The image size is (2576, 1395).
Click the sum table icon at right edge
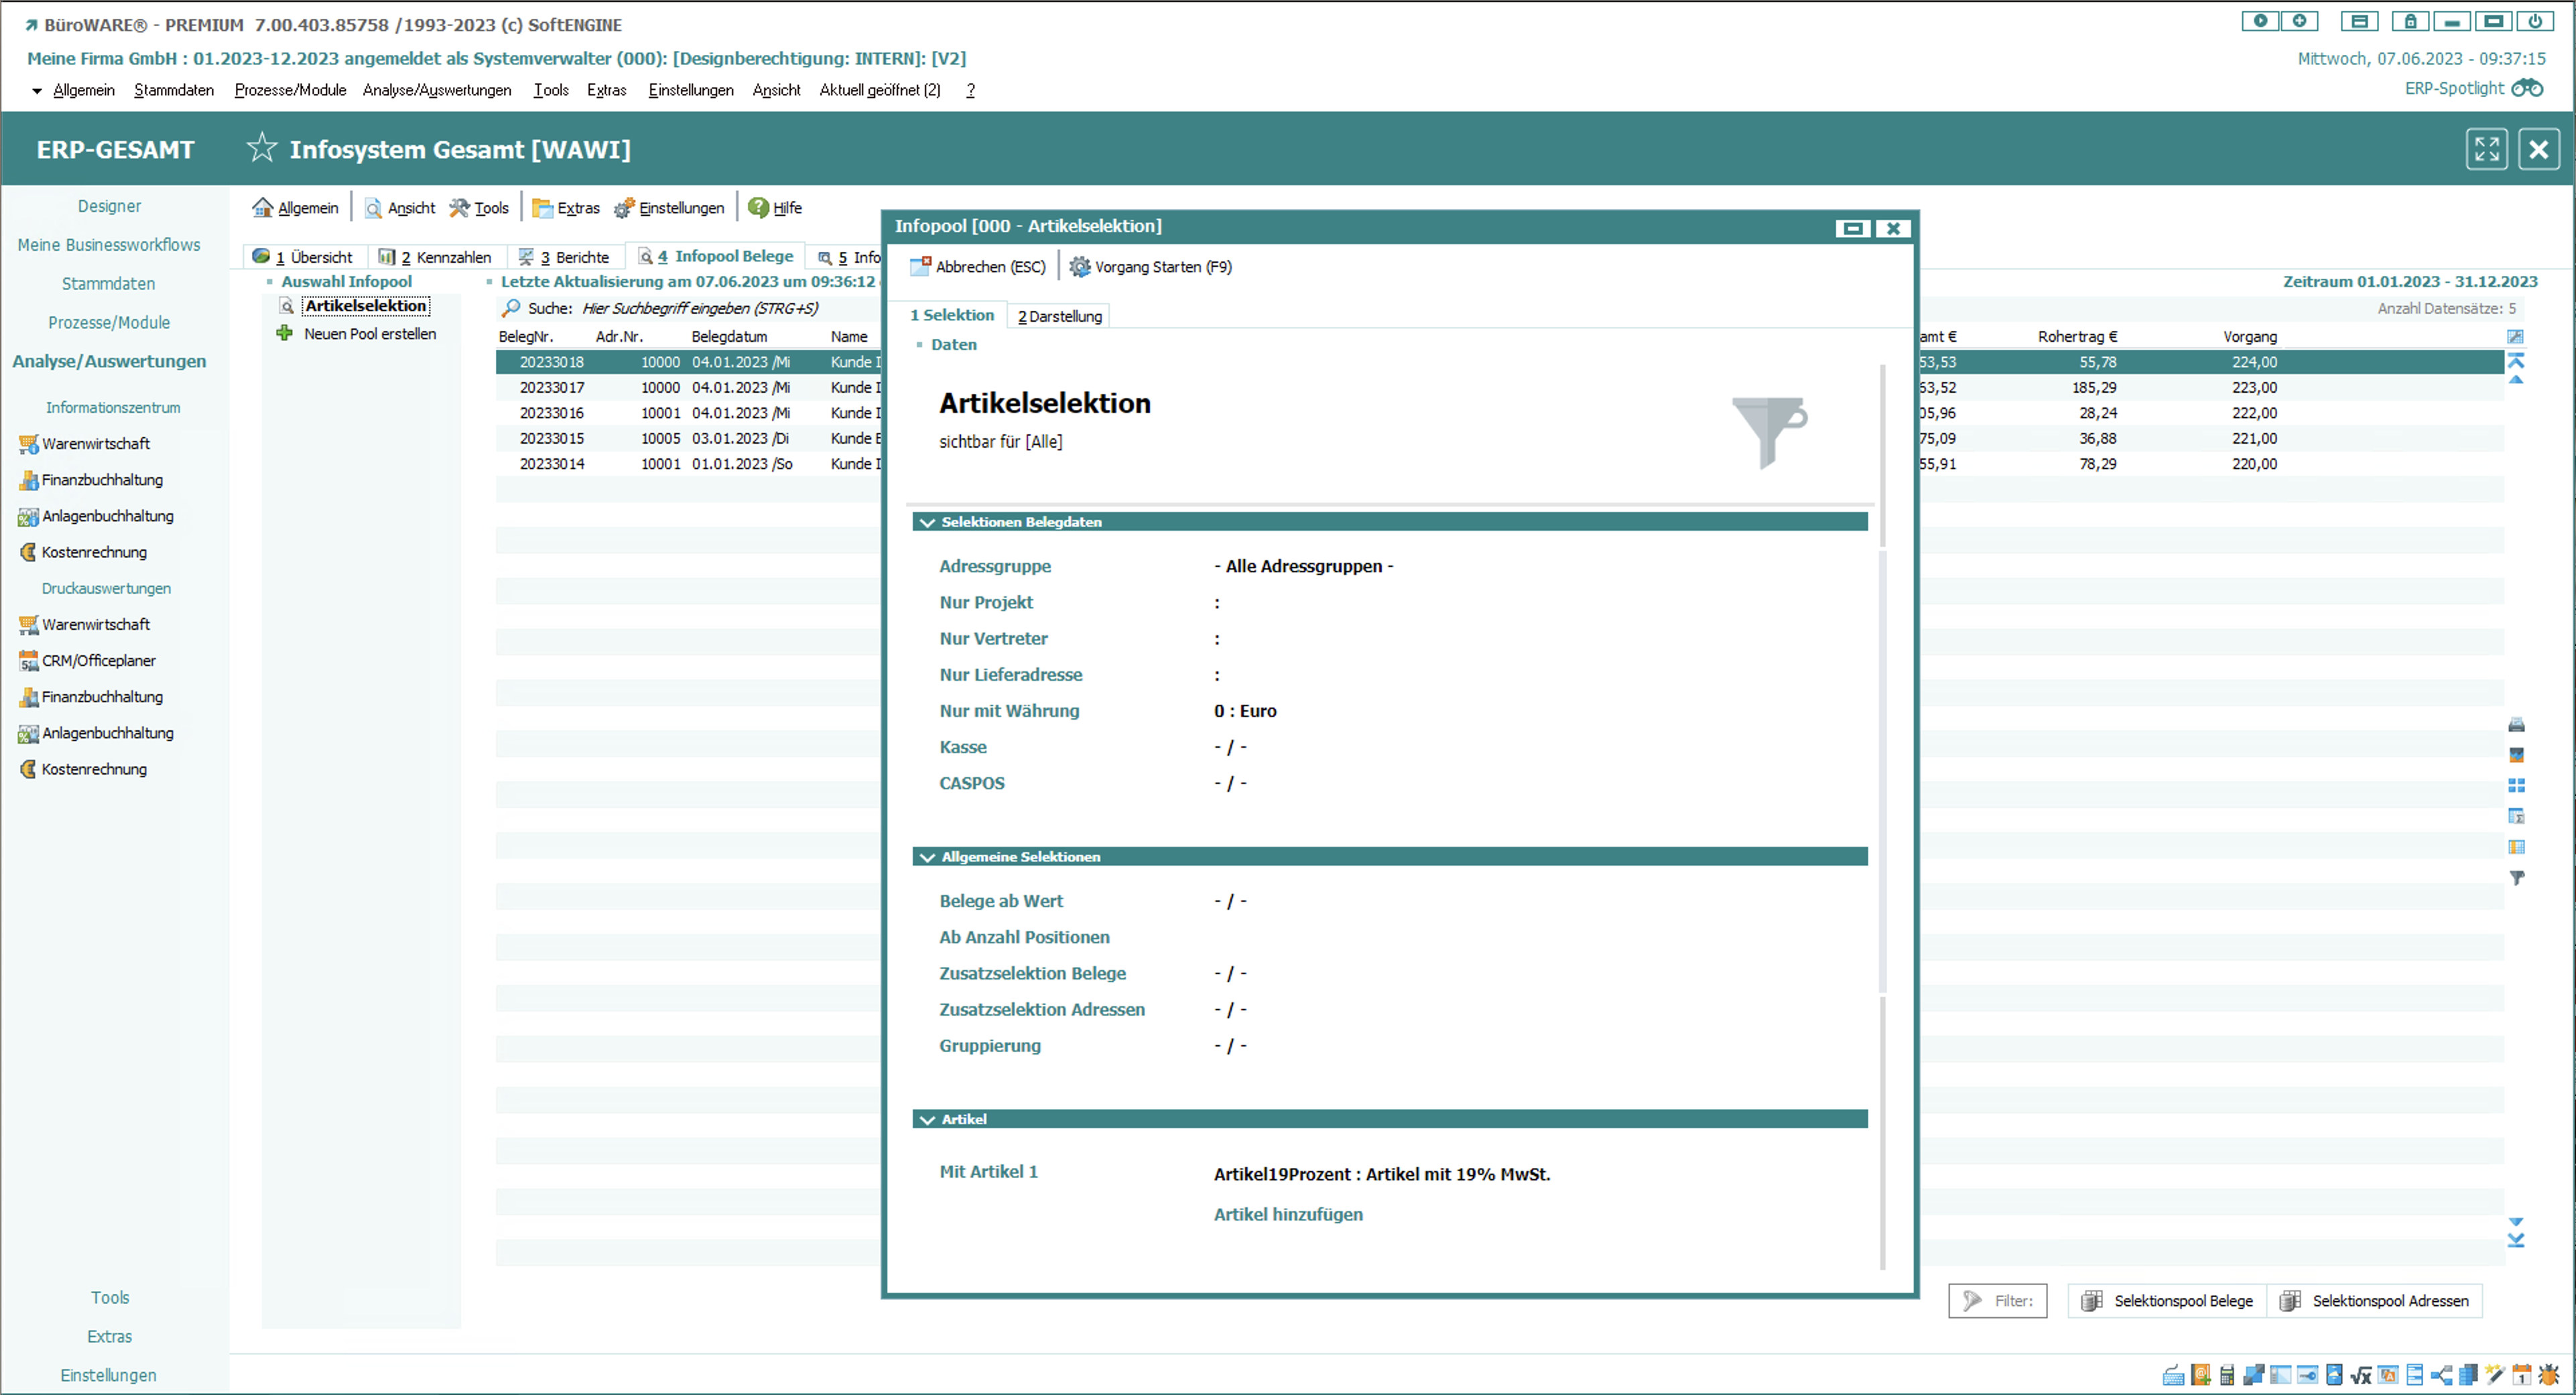point(2516,816)
